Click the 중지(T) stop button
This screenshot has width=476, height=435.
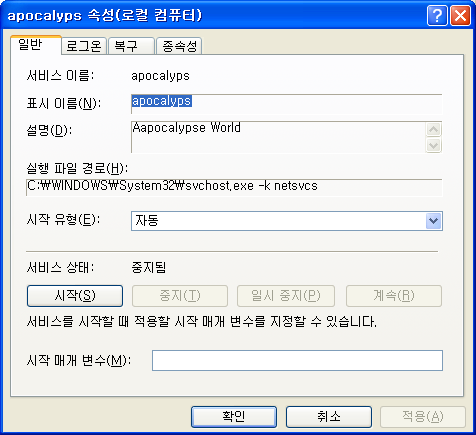click(x=180, y=296)
